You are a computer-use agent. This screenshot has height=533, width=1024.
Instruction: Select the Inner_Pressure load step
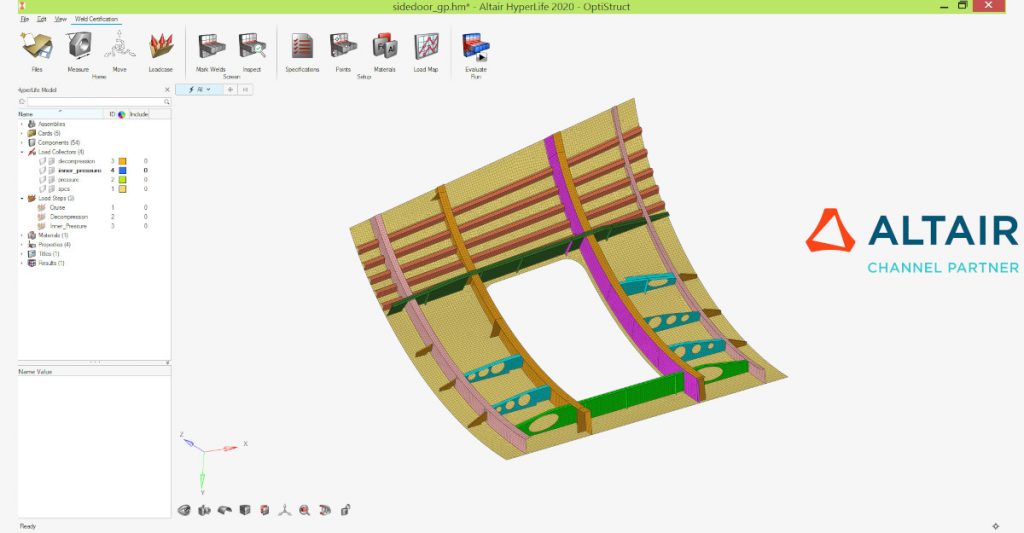[70, 226]
